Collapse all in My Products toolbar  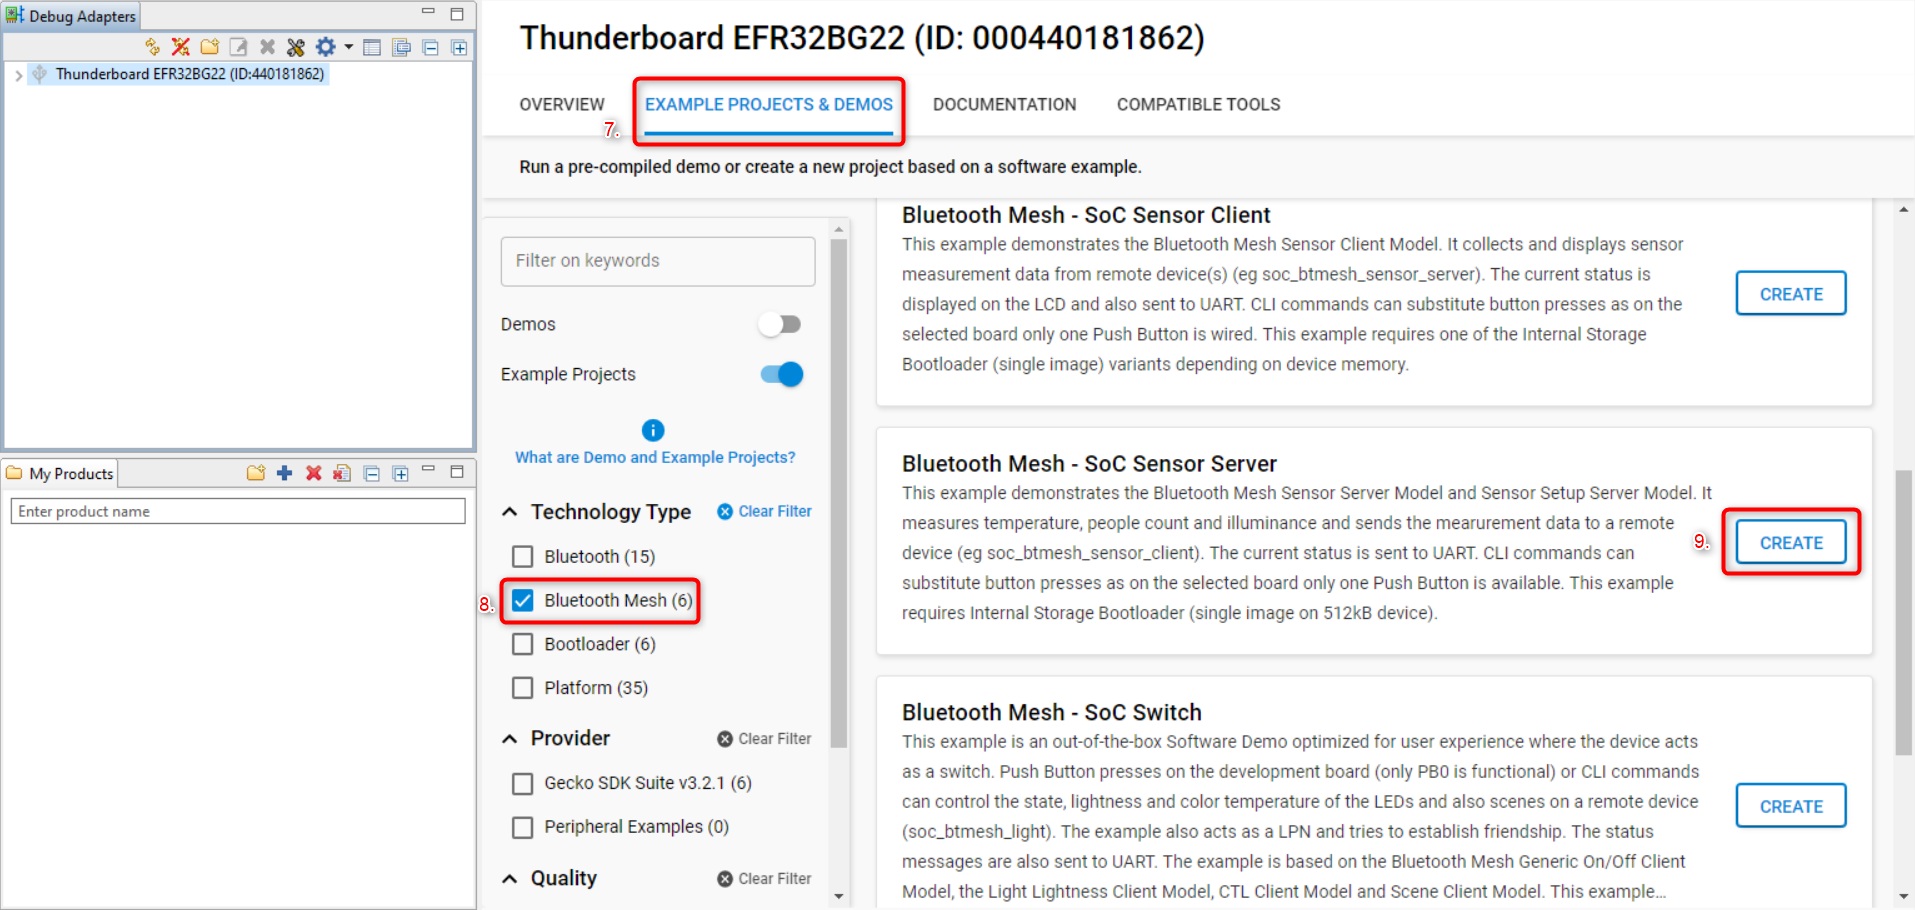[x=372, y=474]
